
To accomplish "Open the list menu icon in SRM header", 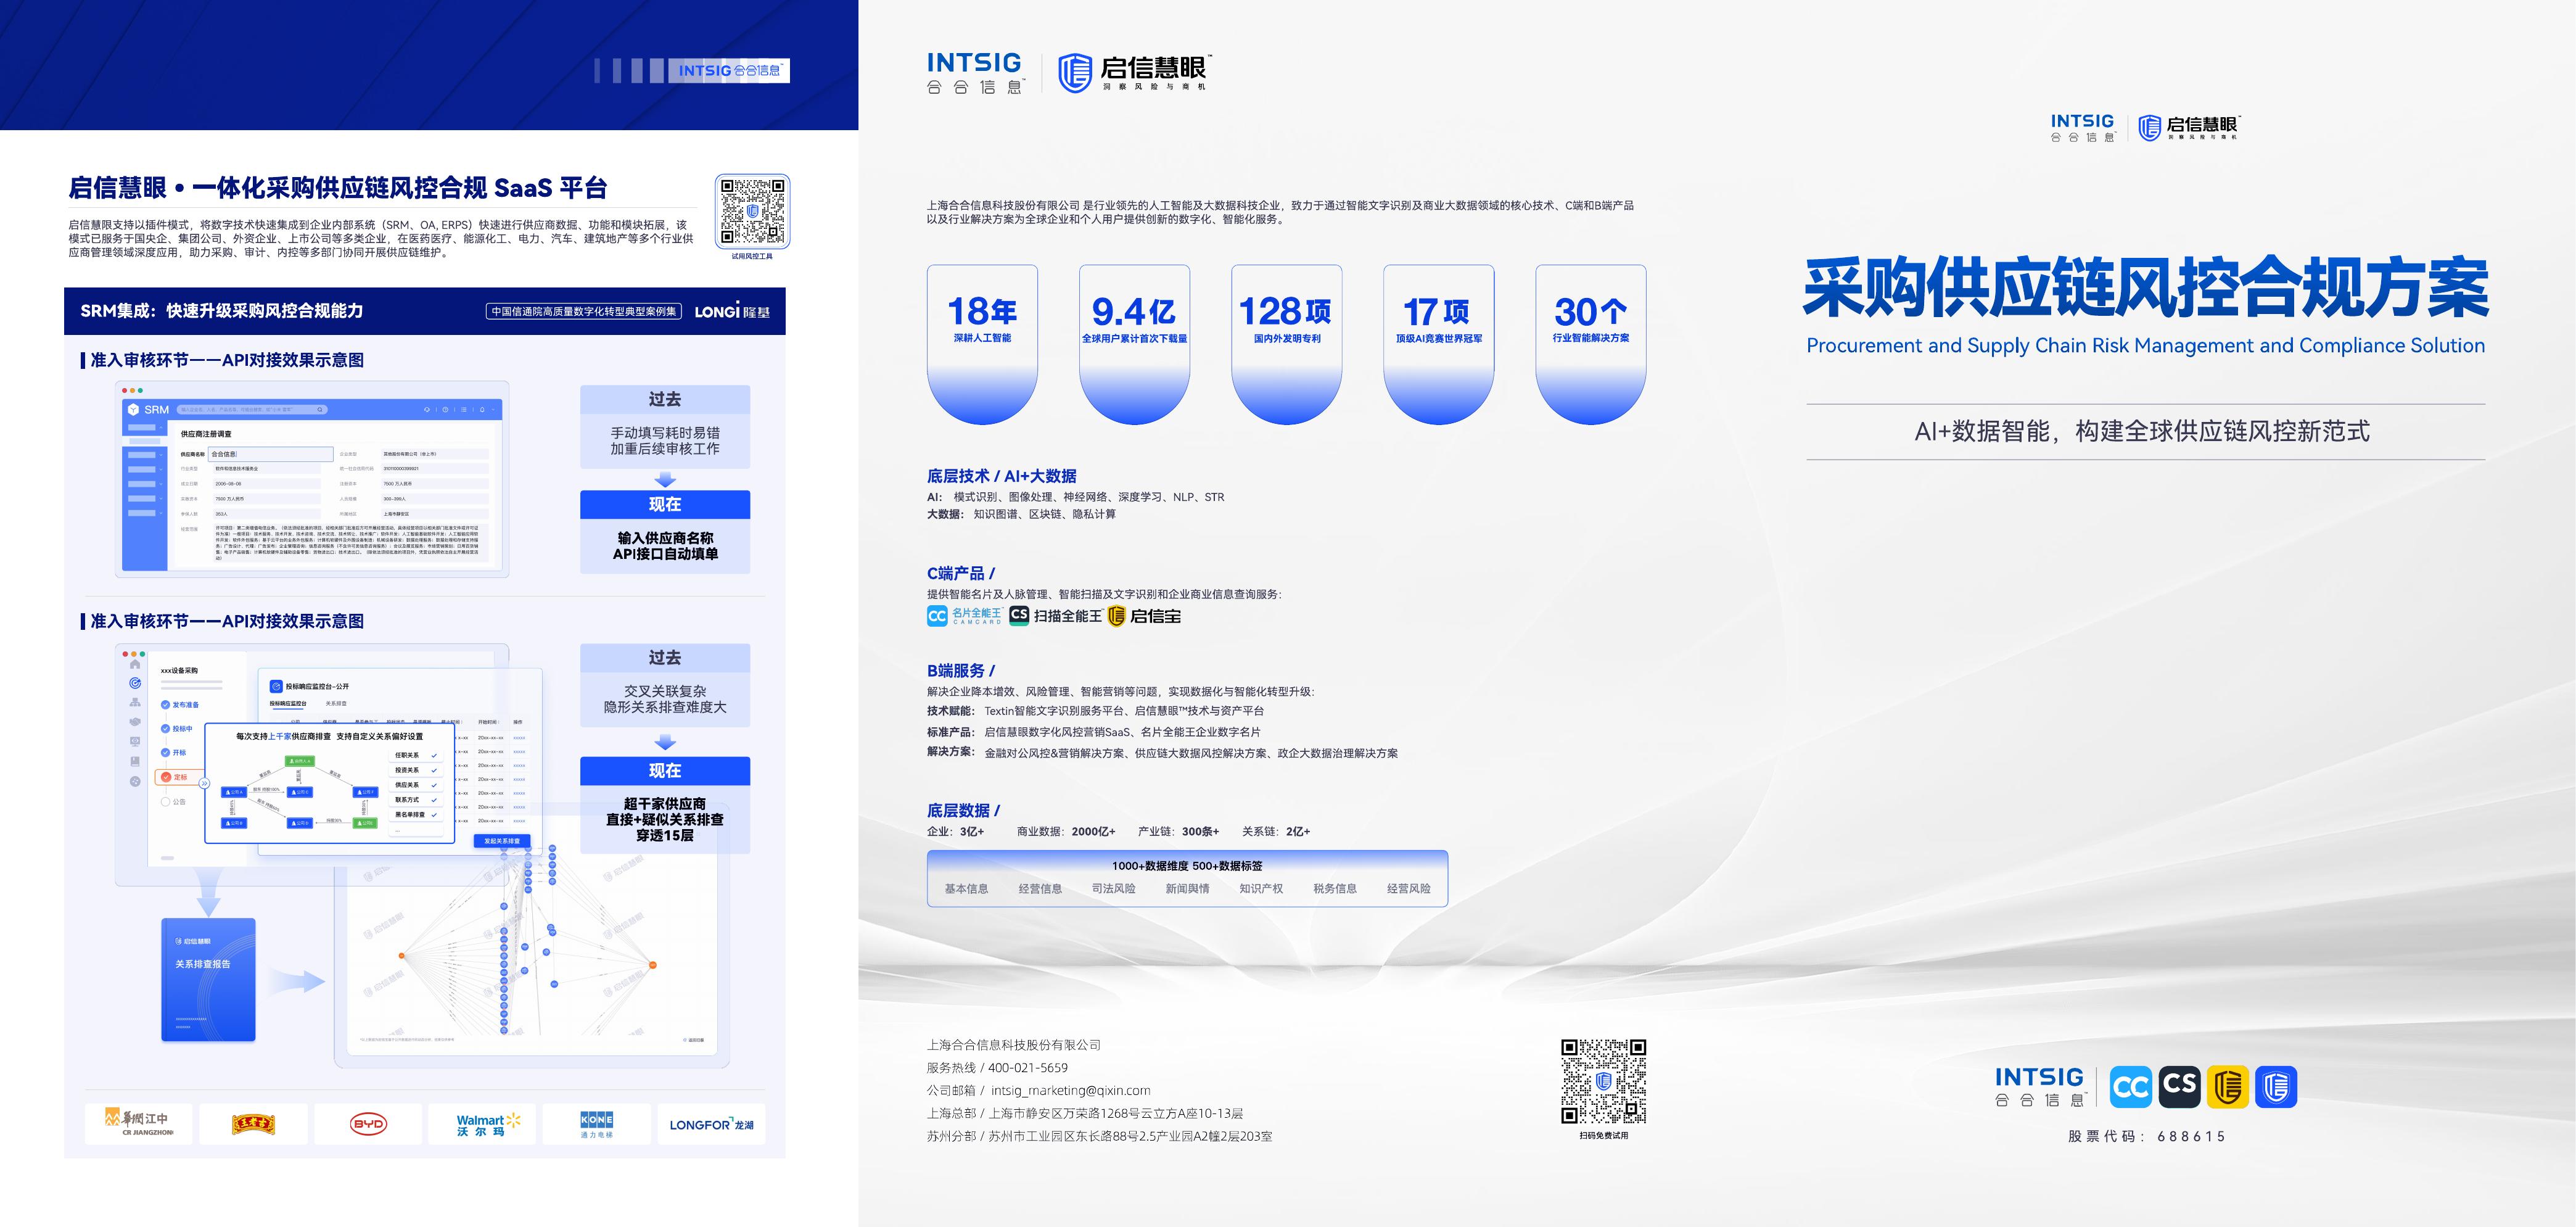I will click(x=464, y=410).
